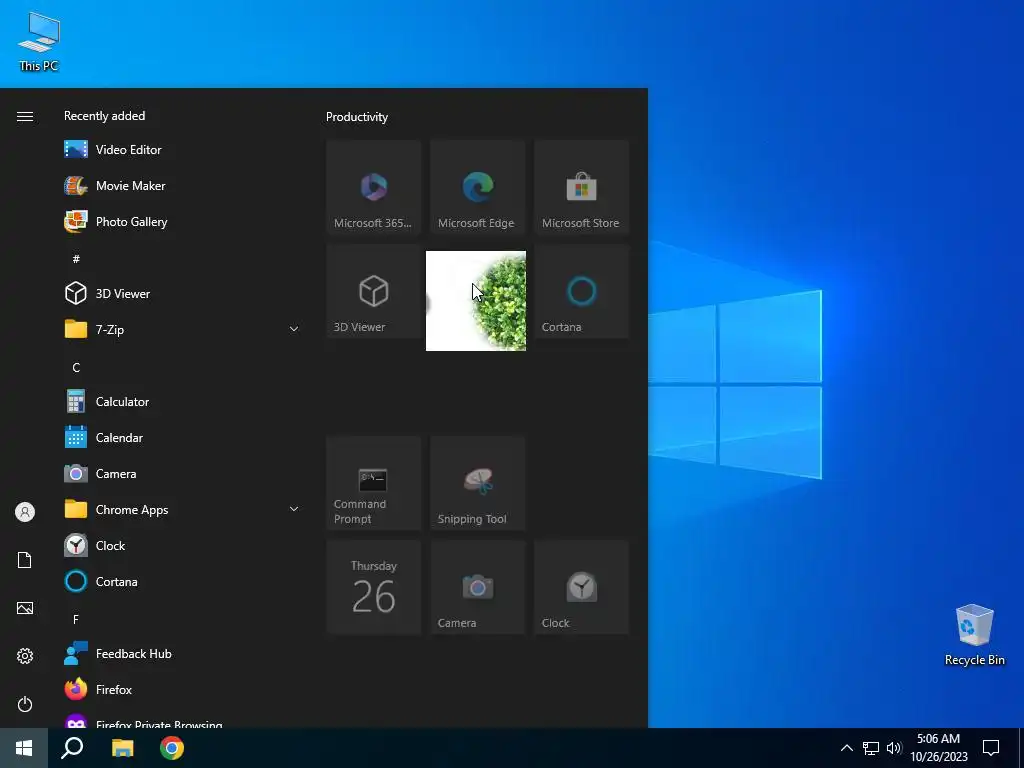
Task: Open Calculator from the app list
Action: tap(183, 402)
